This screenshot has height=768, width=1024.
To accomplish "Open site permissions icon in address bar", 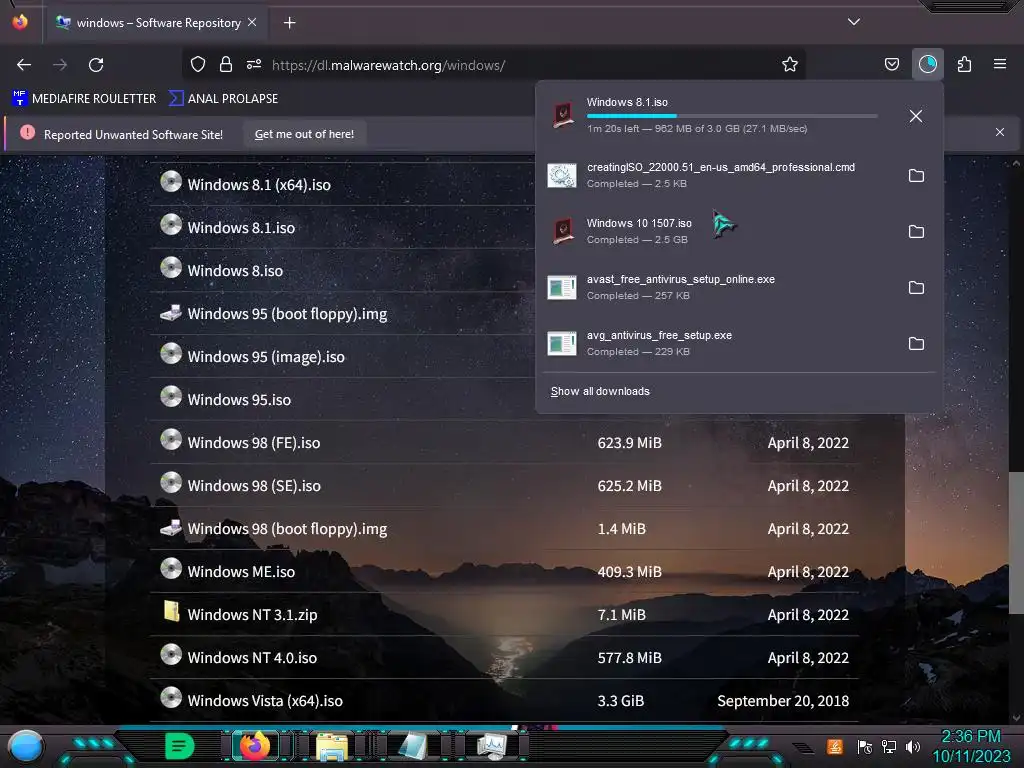I will 254,65.
